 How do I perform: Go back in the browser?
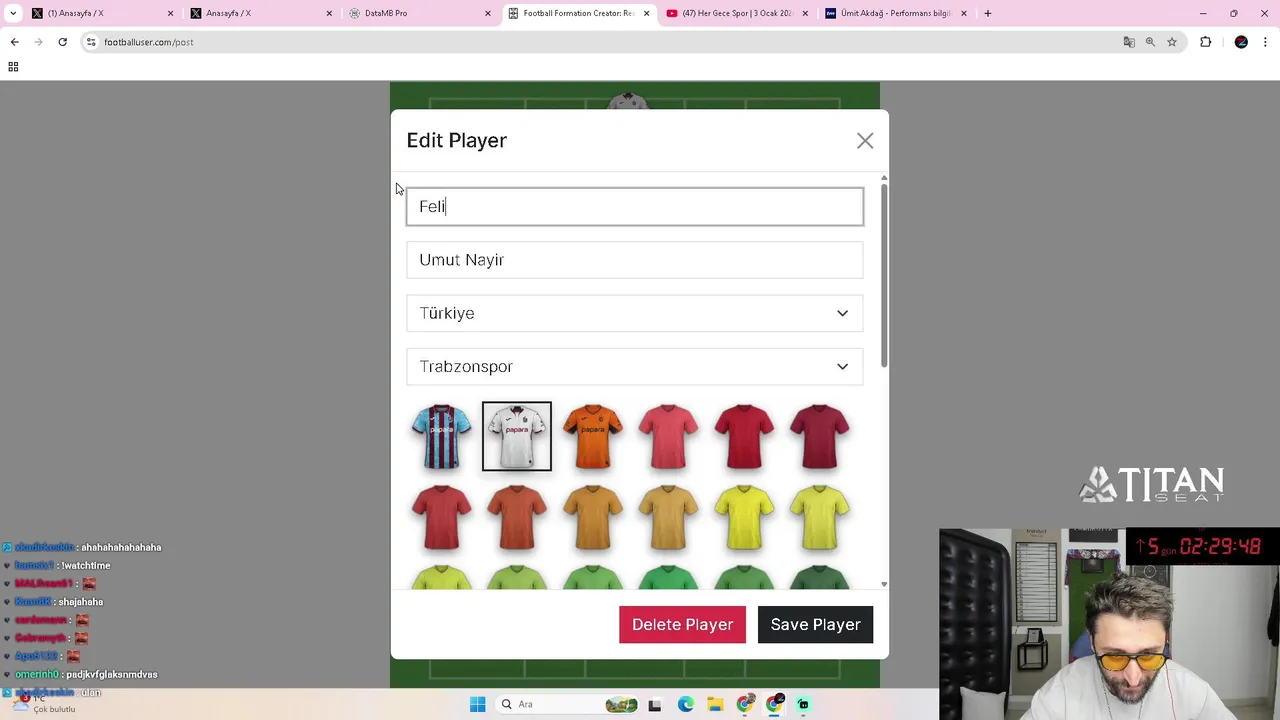[x=14, y=42]
